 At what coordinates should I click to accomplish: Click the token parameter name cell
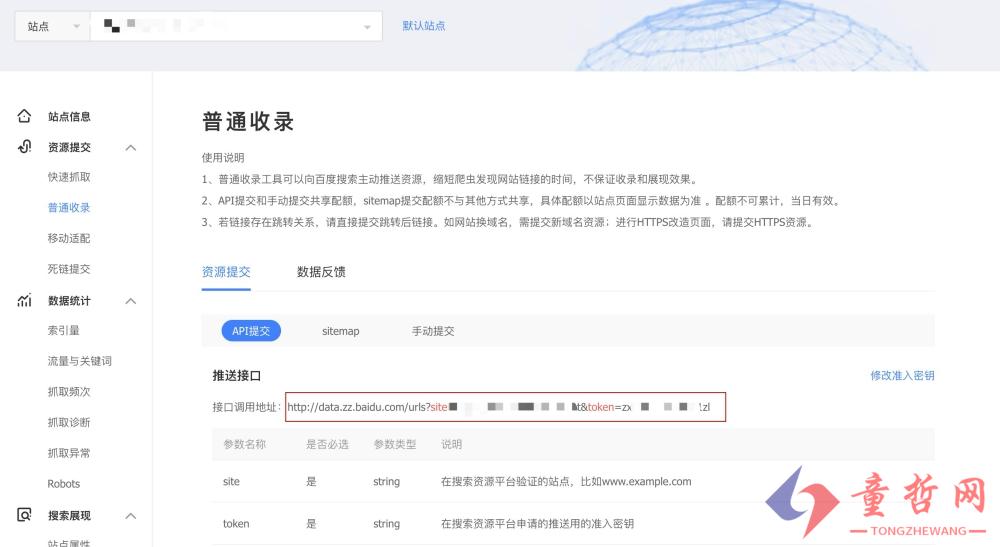(236, 523)
